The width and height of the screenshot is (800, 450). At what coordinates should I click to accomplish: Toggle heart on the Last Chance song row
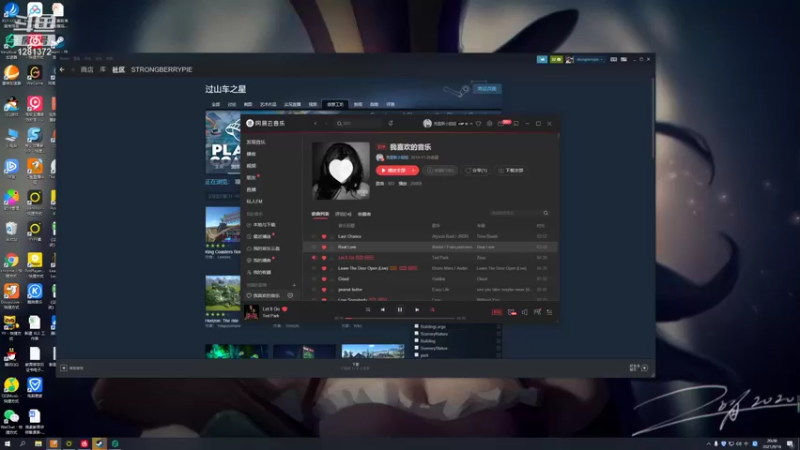[323, 236]
